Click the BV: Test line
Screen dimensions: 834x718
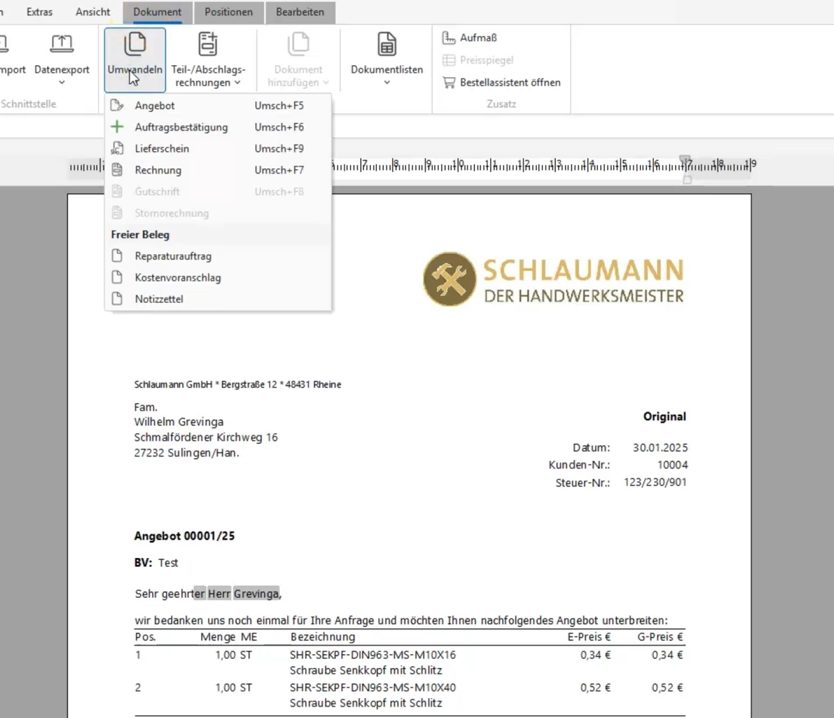pos(156,563)
